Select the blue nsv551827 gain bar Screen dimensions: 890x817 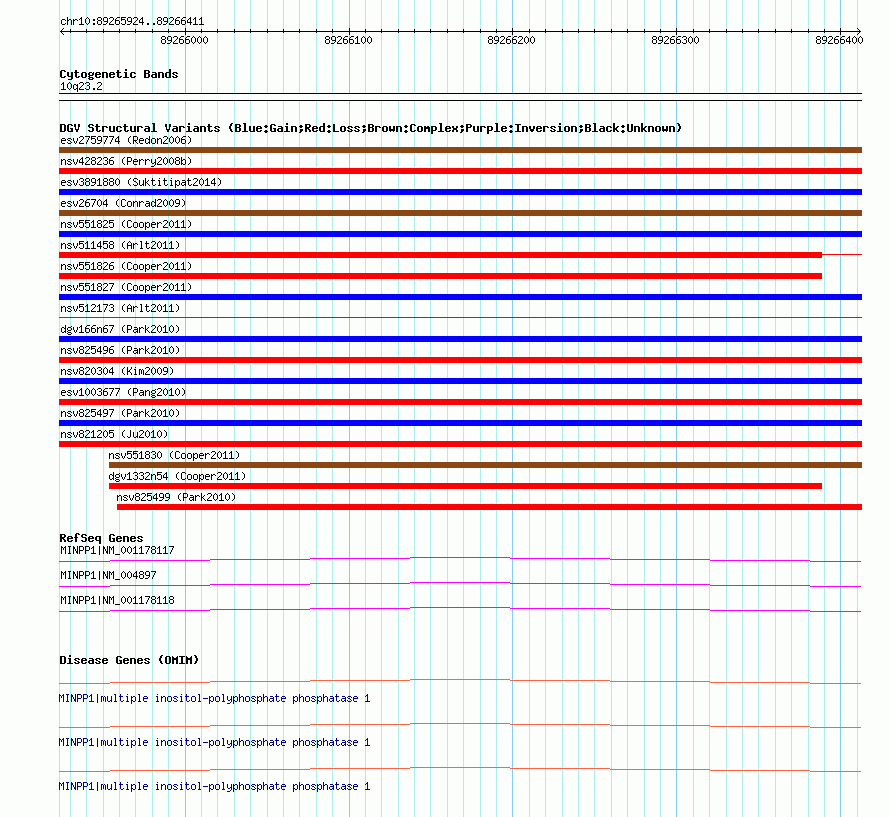[x=460, y=297]
